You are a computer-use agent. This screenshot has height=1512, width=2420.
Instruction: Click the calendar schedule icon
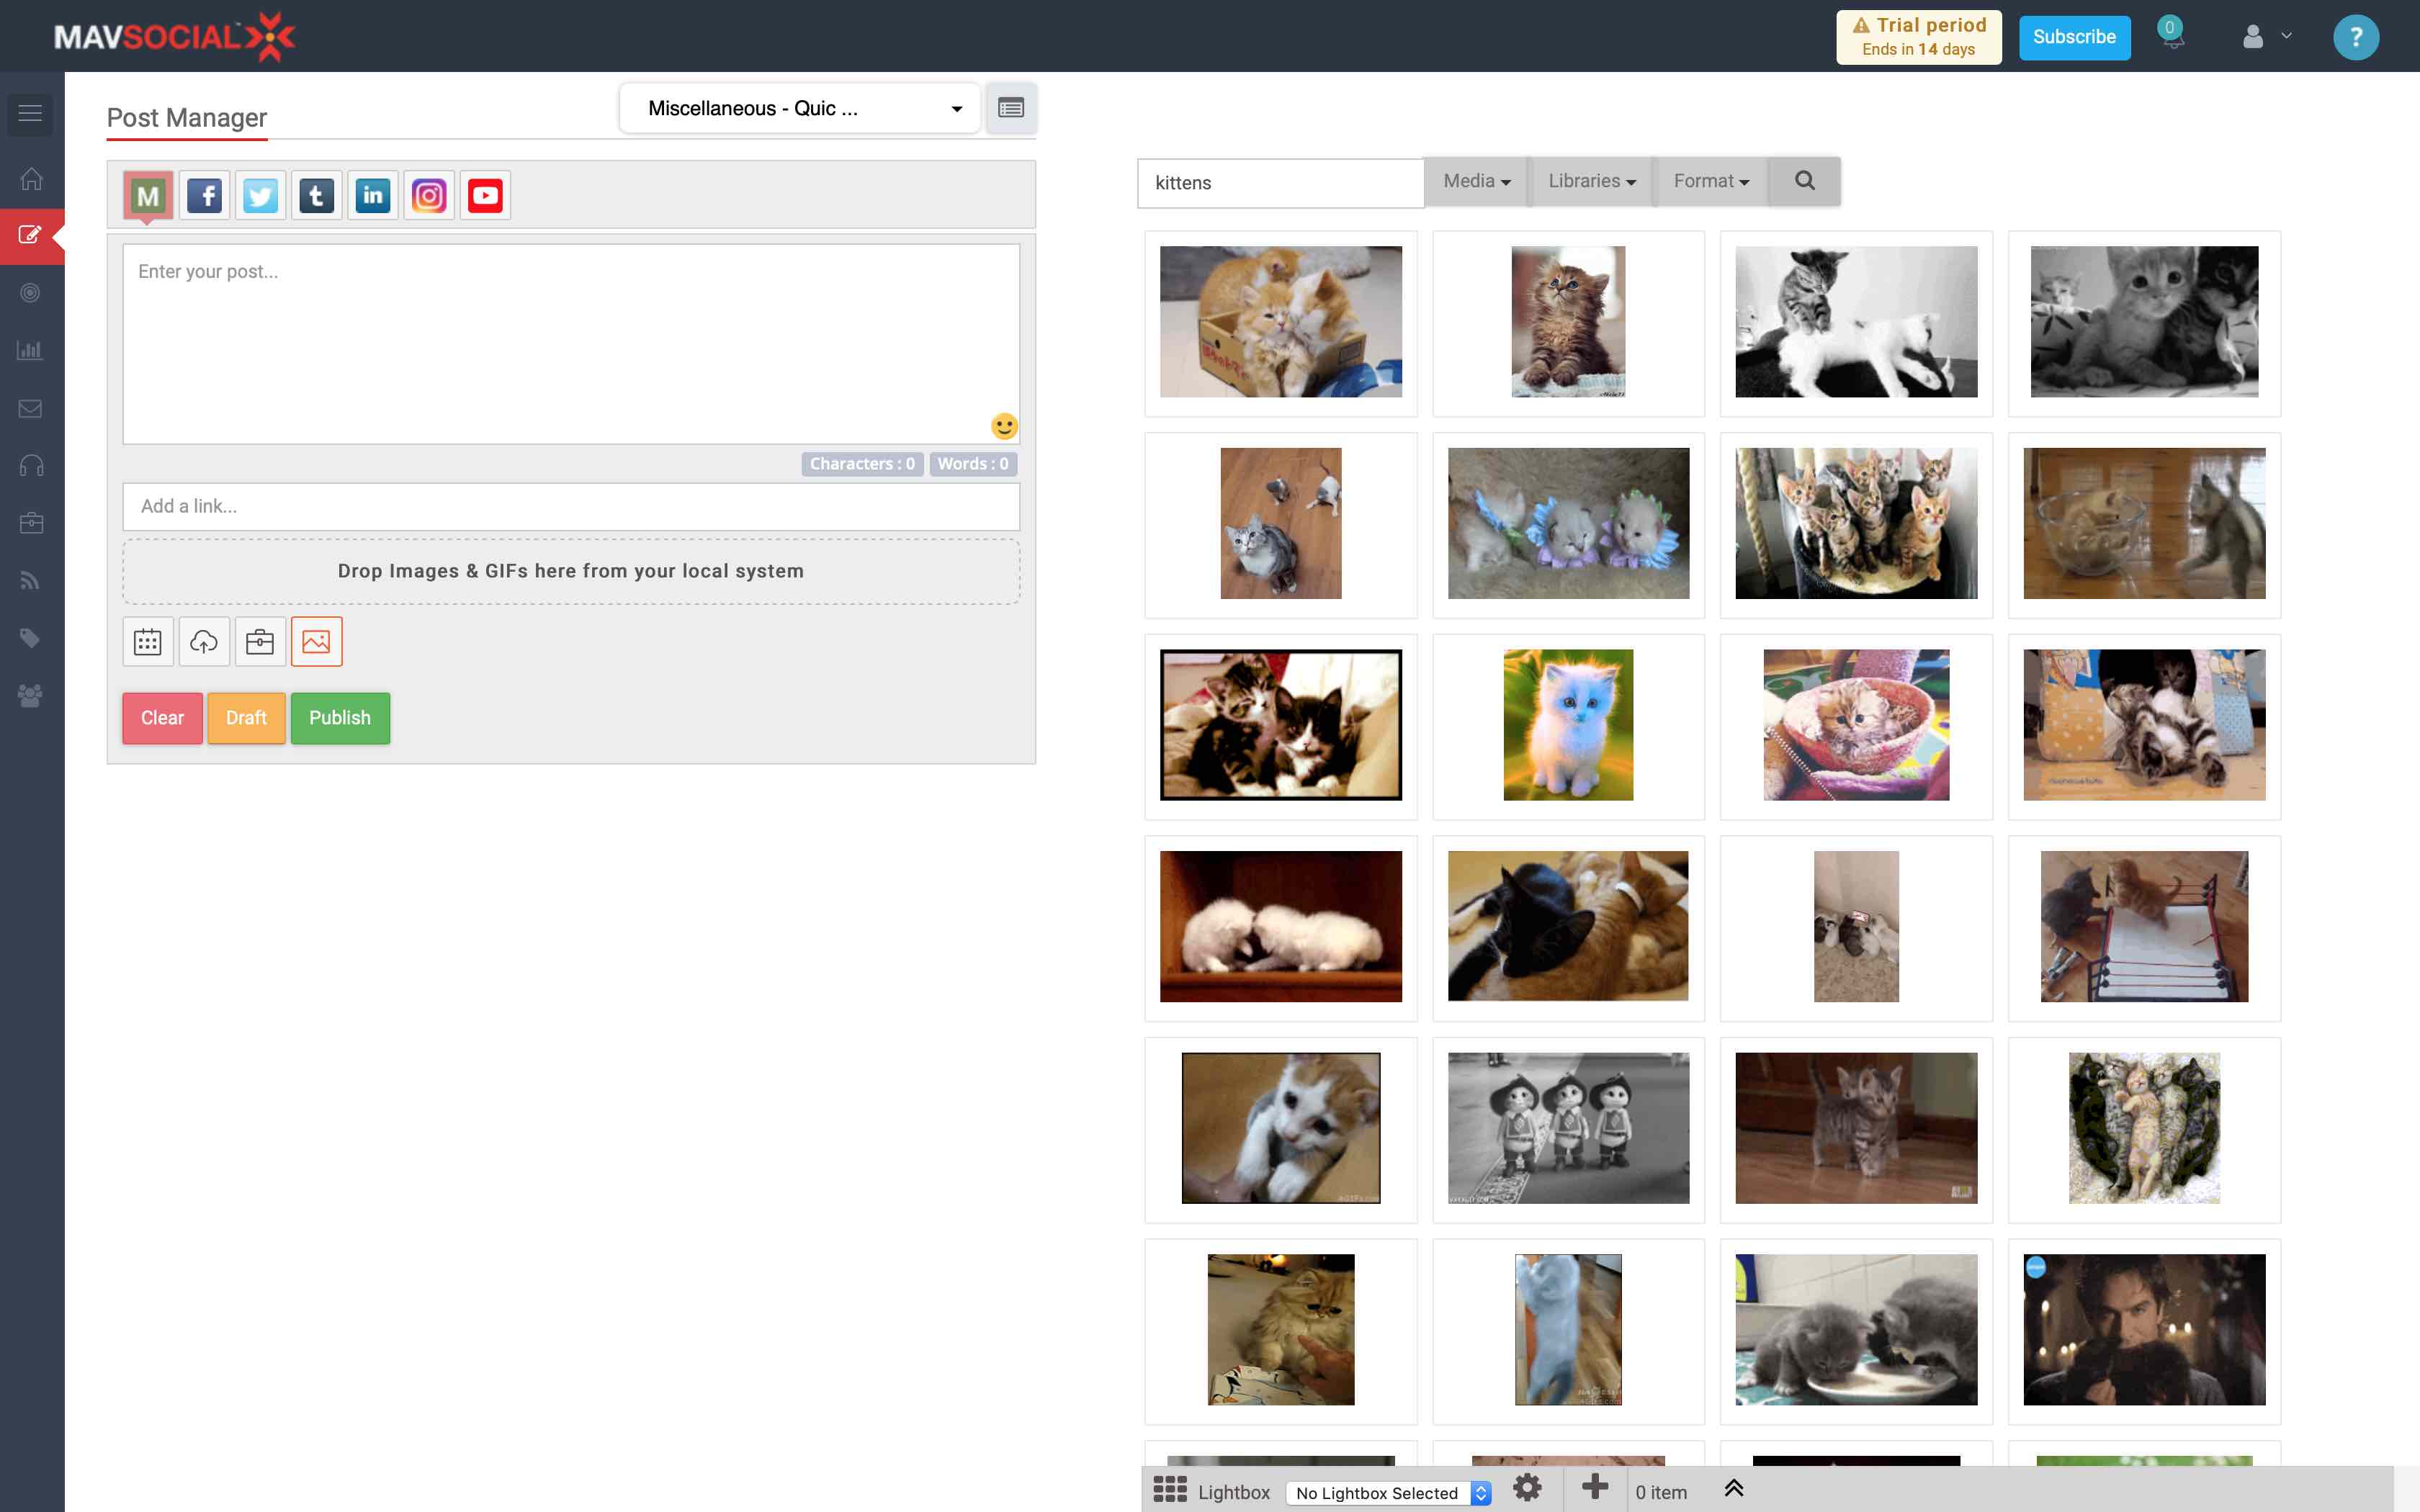click(148, 642)
